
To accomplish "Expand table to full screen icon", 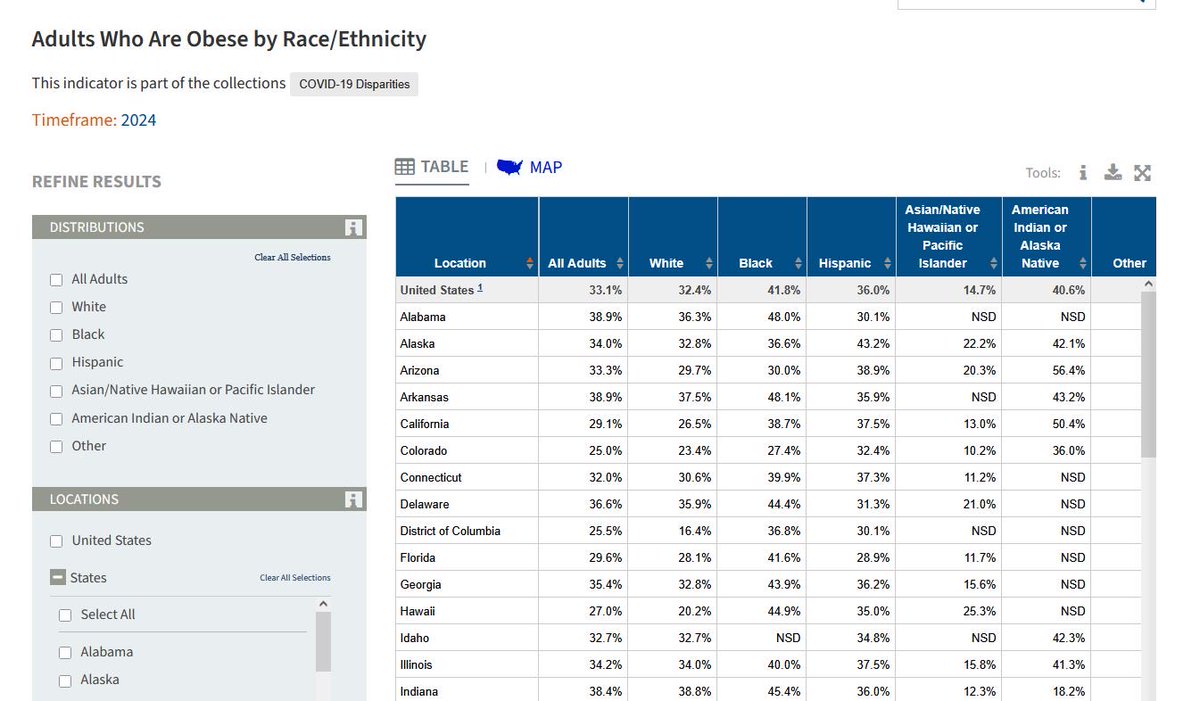I will coord(1143,173).
